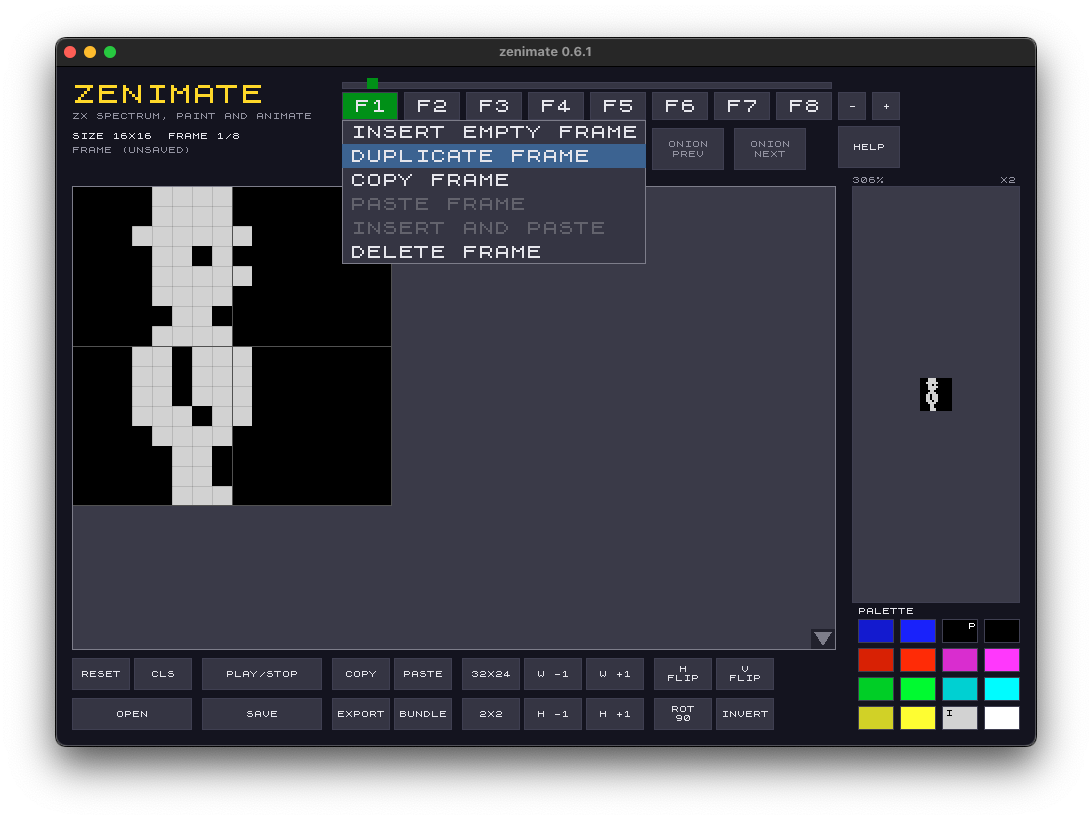Select bright blue palette swatch
Viewport: 1092px width, 820px height.
point(918,631)
